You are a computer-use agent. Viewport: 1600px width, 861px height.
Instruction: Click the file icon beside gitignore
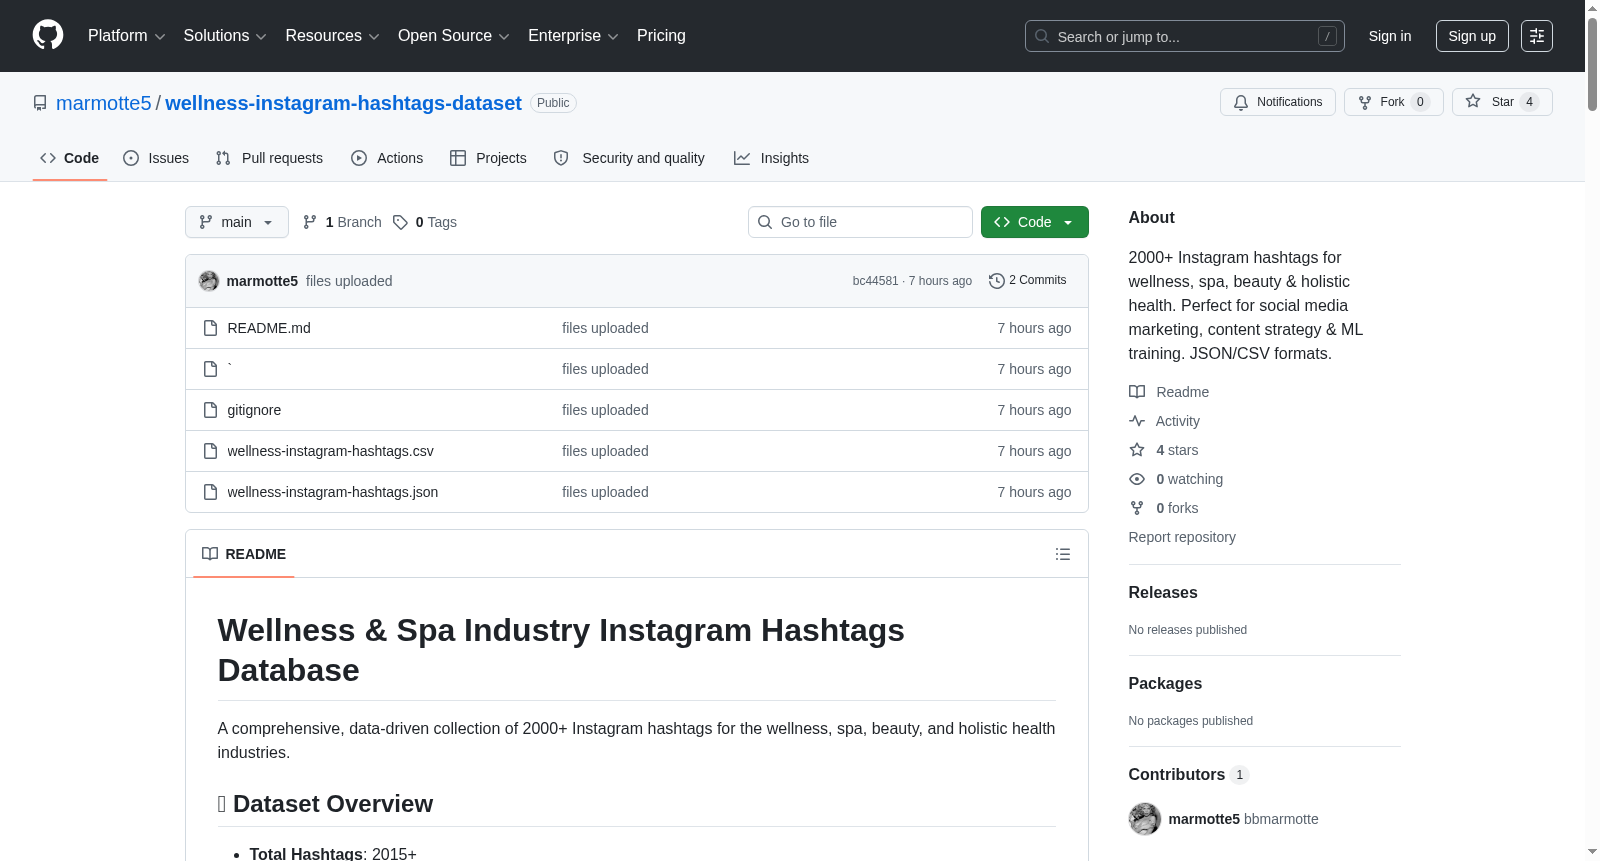[x=210, y=410]
